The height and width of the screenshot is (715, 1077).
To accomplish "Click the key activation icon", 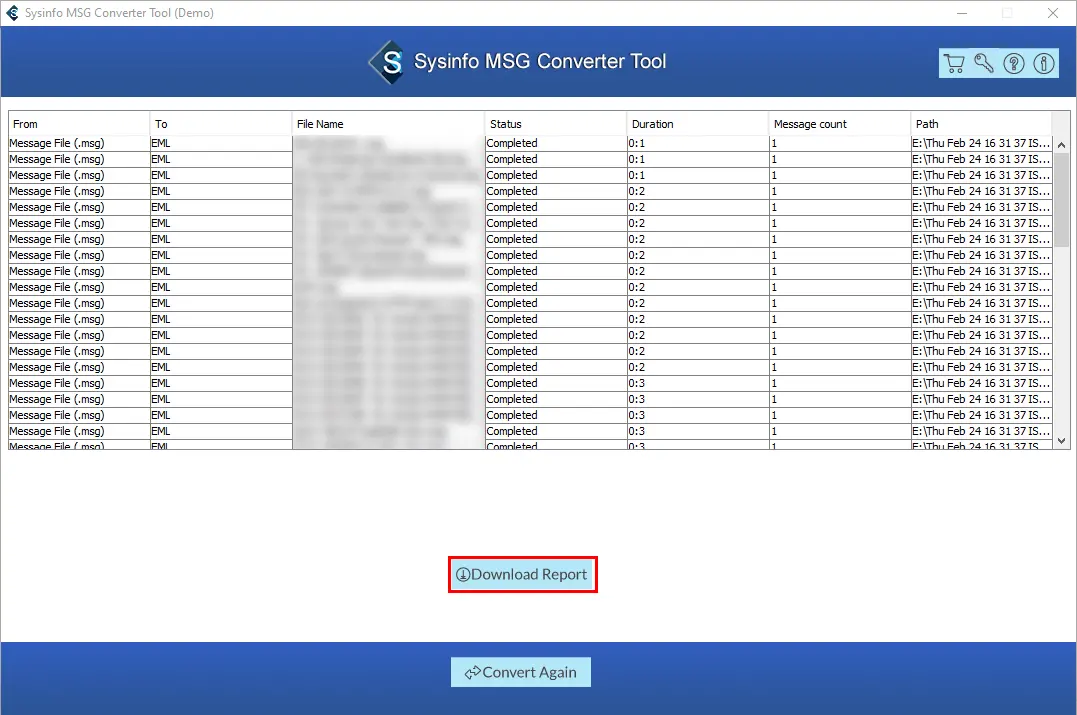I will [984, 63].
